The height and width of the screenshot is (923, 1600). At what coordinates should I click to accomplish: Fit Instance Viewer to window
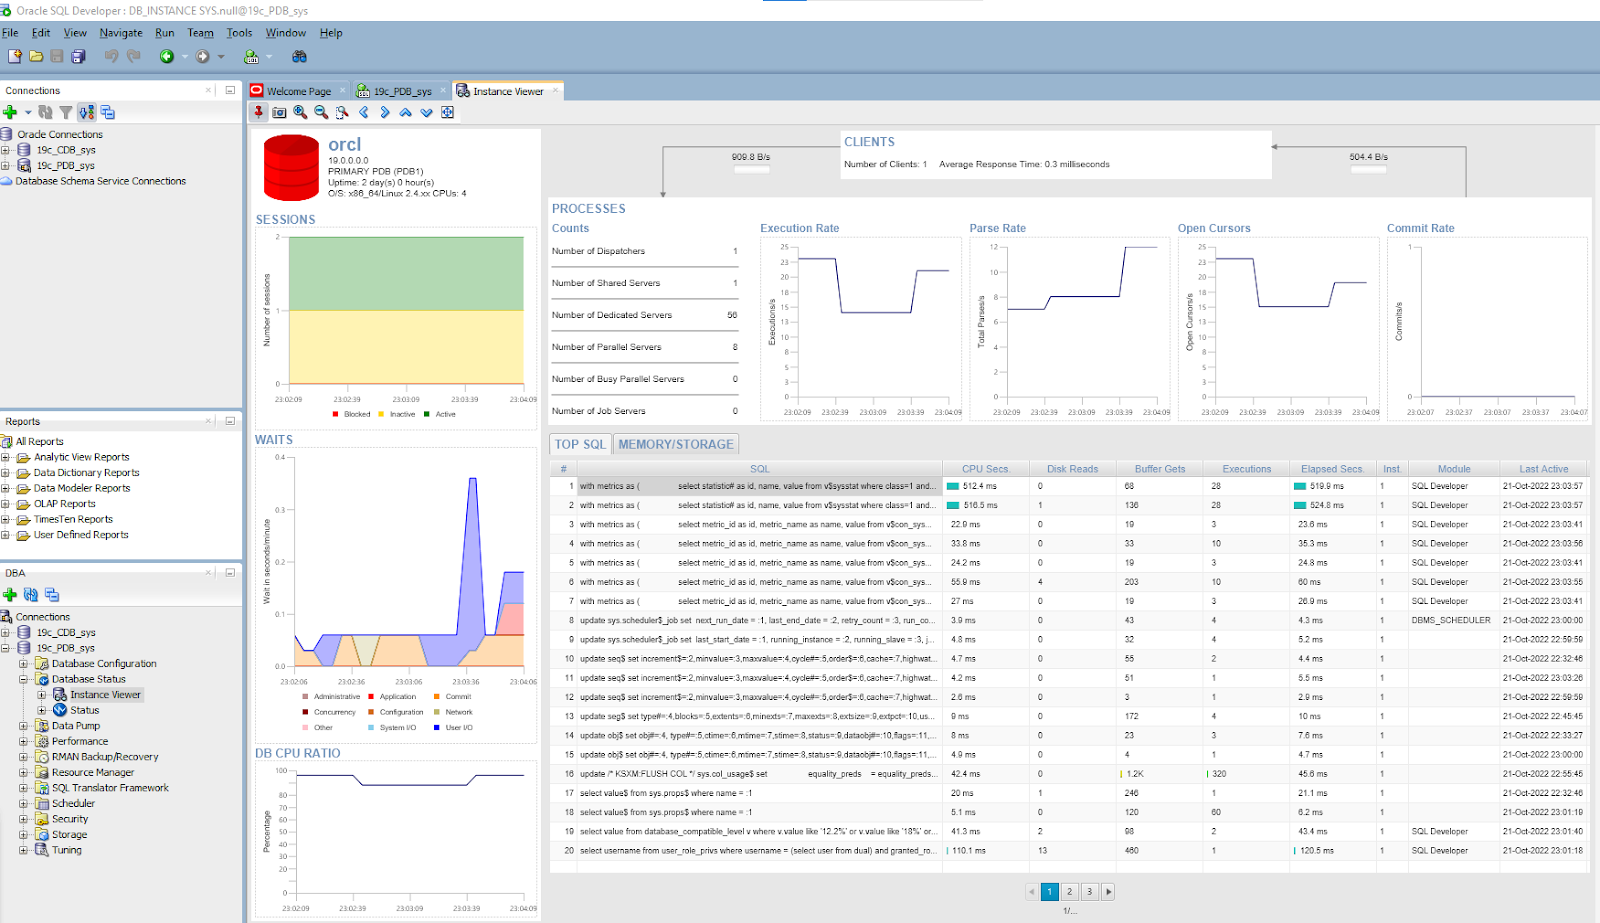point(448,112)
